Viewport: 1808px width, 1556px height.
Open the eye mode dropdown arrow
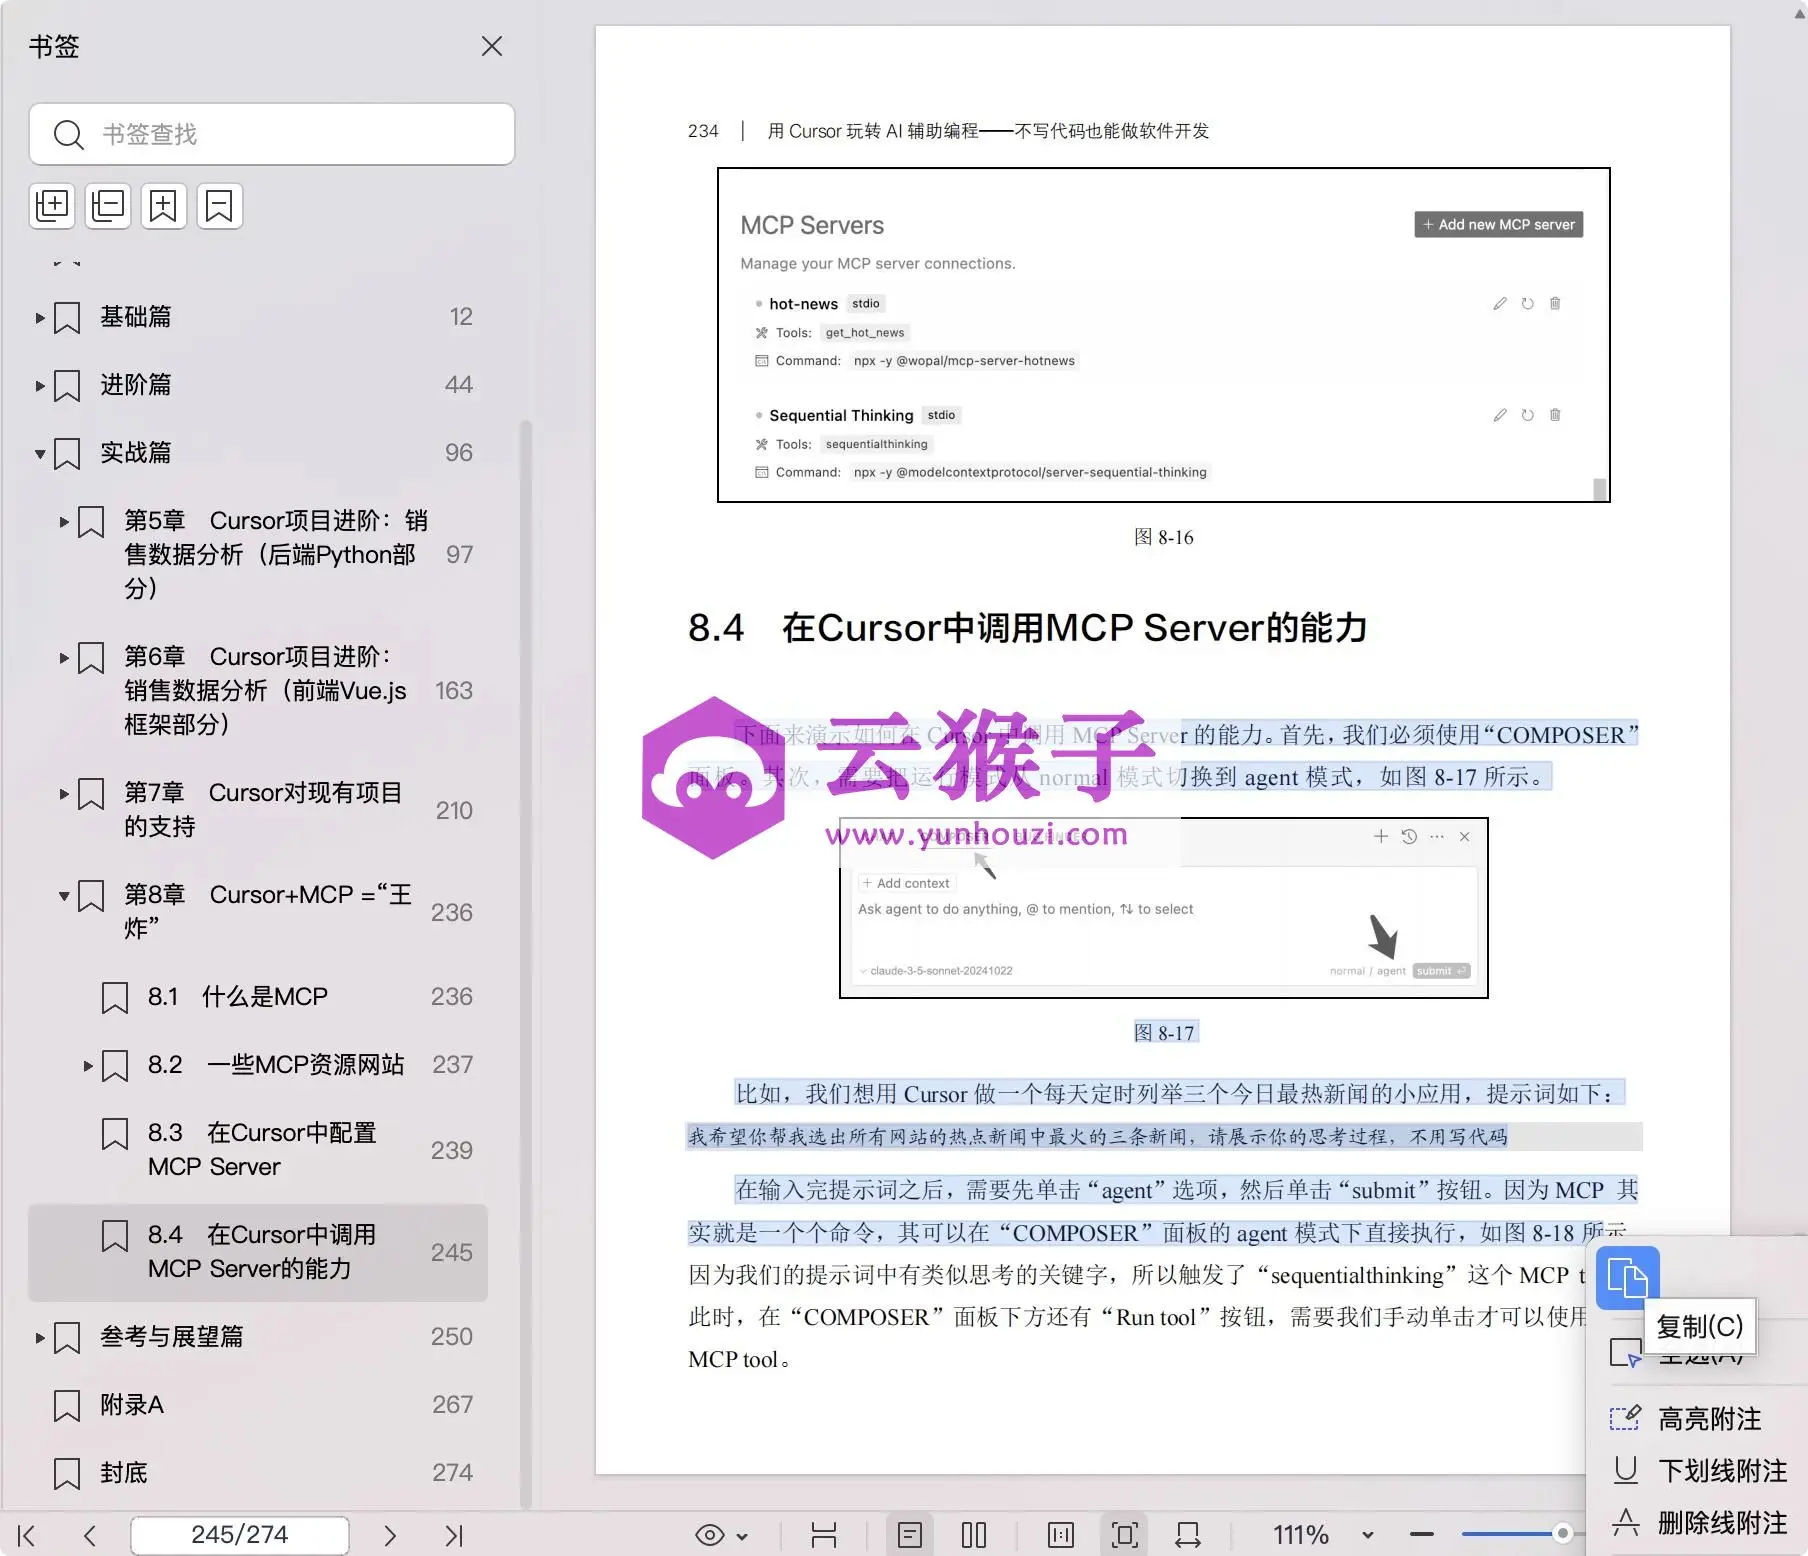pyautogui.click(x=742, y=1536)
